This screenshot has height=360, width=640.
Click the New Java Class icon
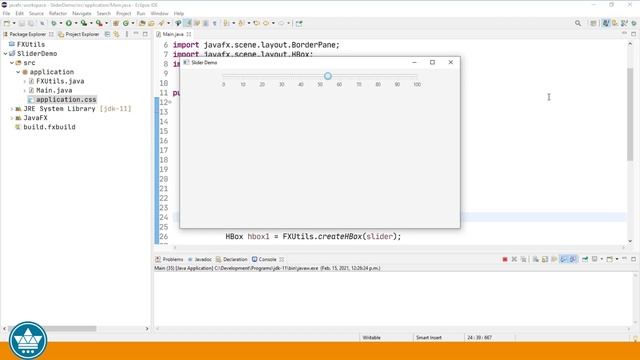point(126,23)
